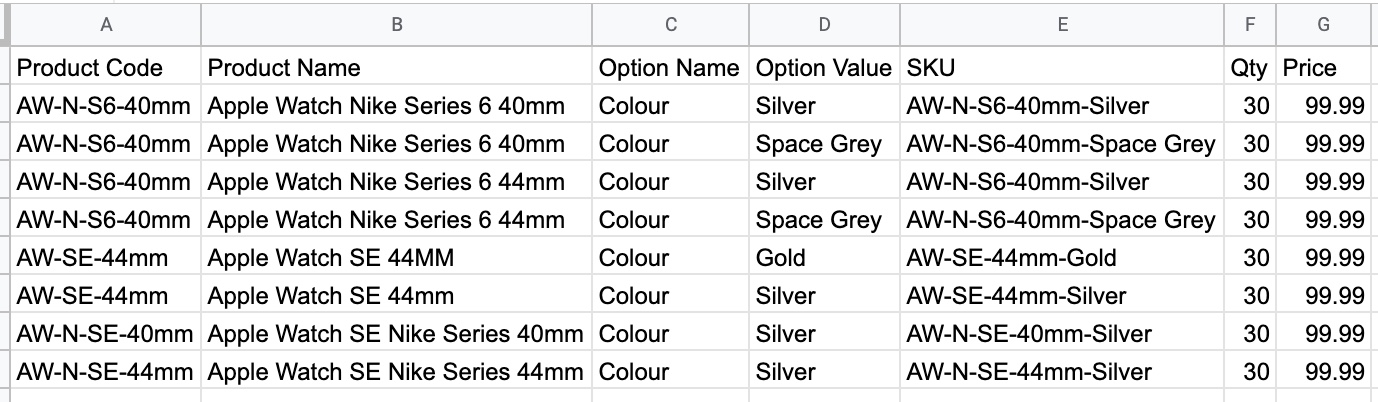Select Apple Watch SE Nike Series 44mm cell

coord(395,372)
